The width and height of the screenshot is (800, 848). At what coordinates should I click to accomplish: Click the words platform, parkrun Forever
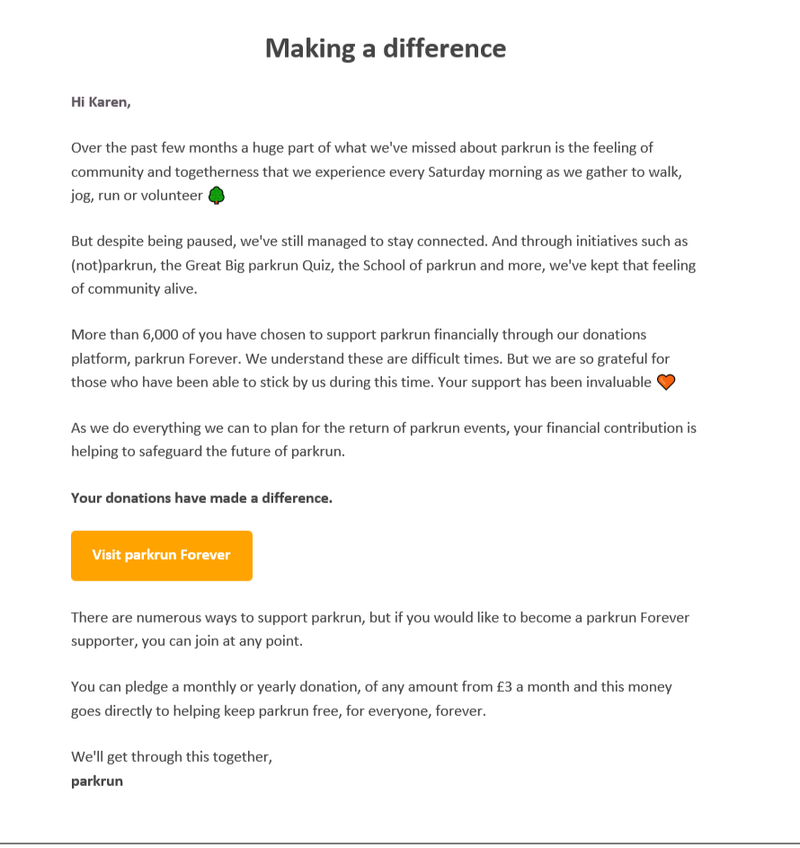[155, 359]
